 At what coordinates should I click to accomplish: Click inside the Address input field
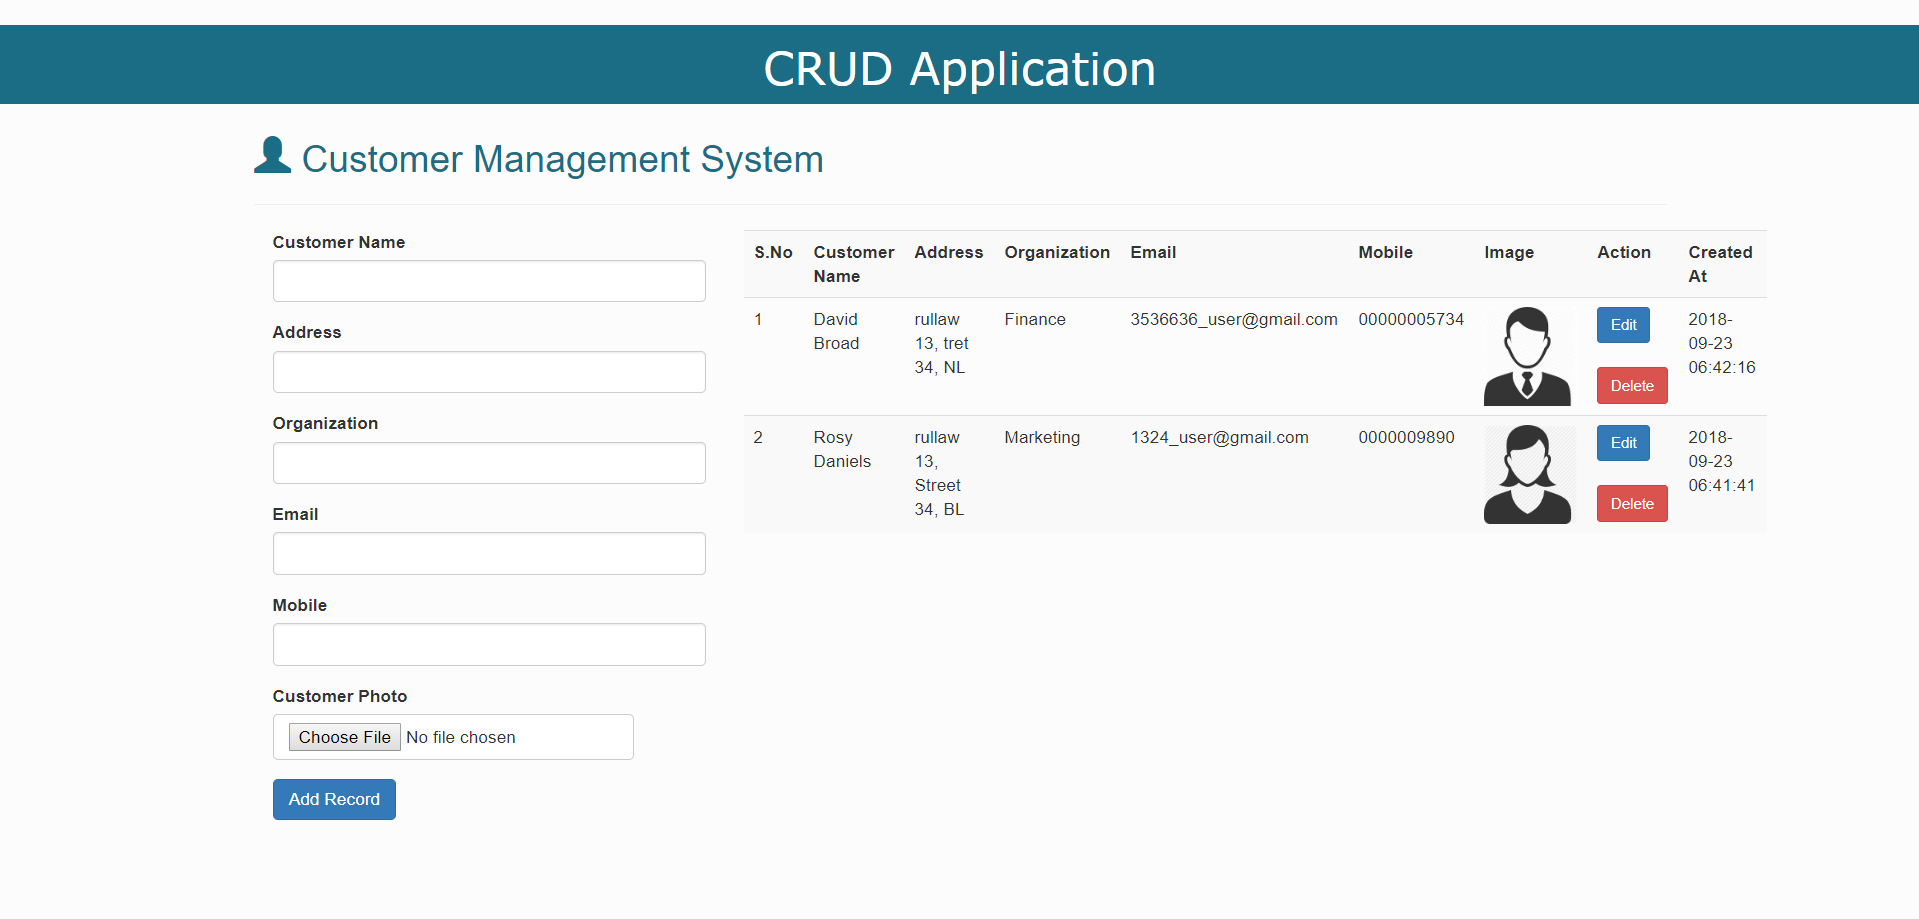(488, 371)
